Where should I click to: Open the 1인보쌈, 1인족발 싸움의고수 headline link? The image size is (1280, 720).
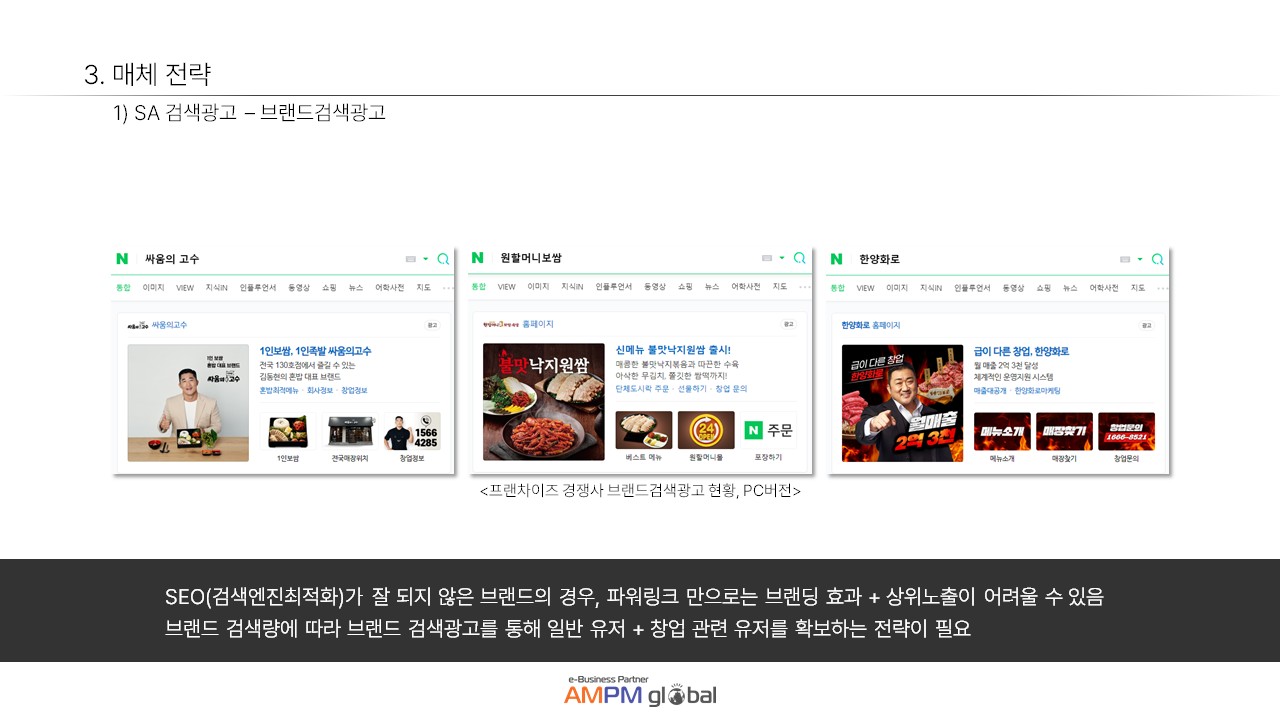point(315,351)
